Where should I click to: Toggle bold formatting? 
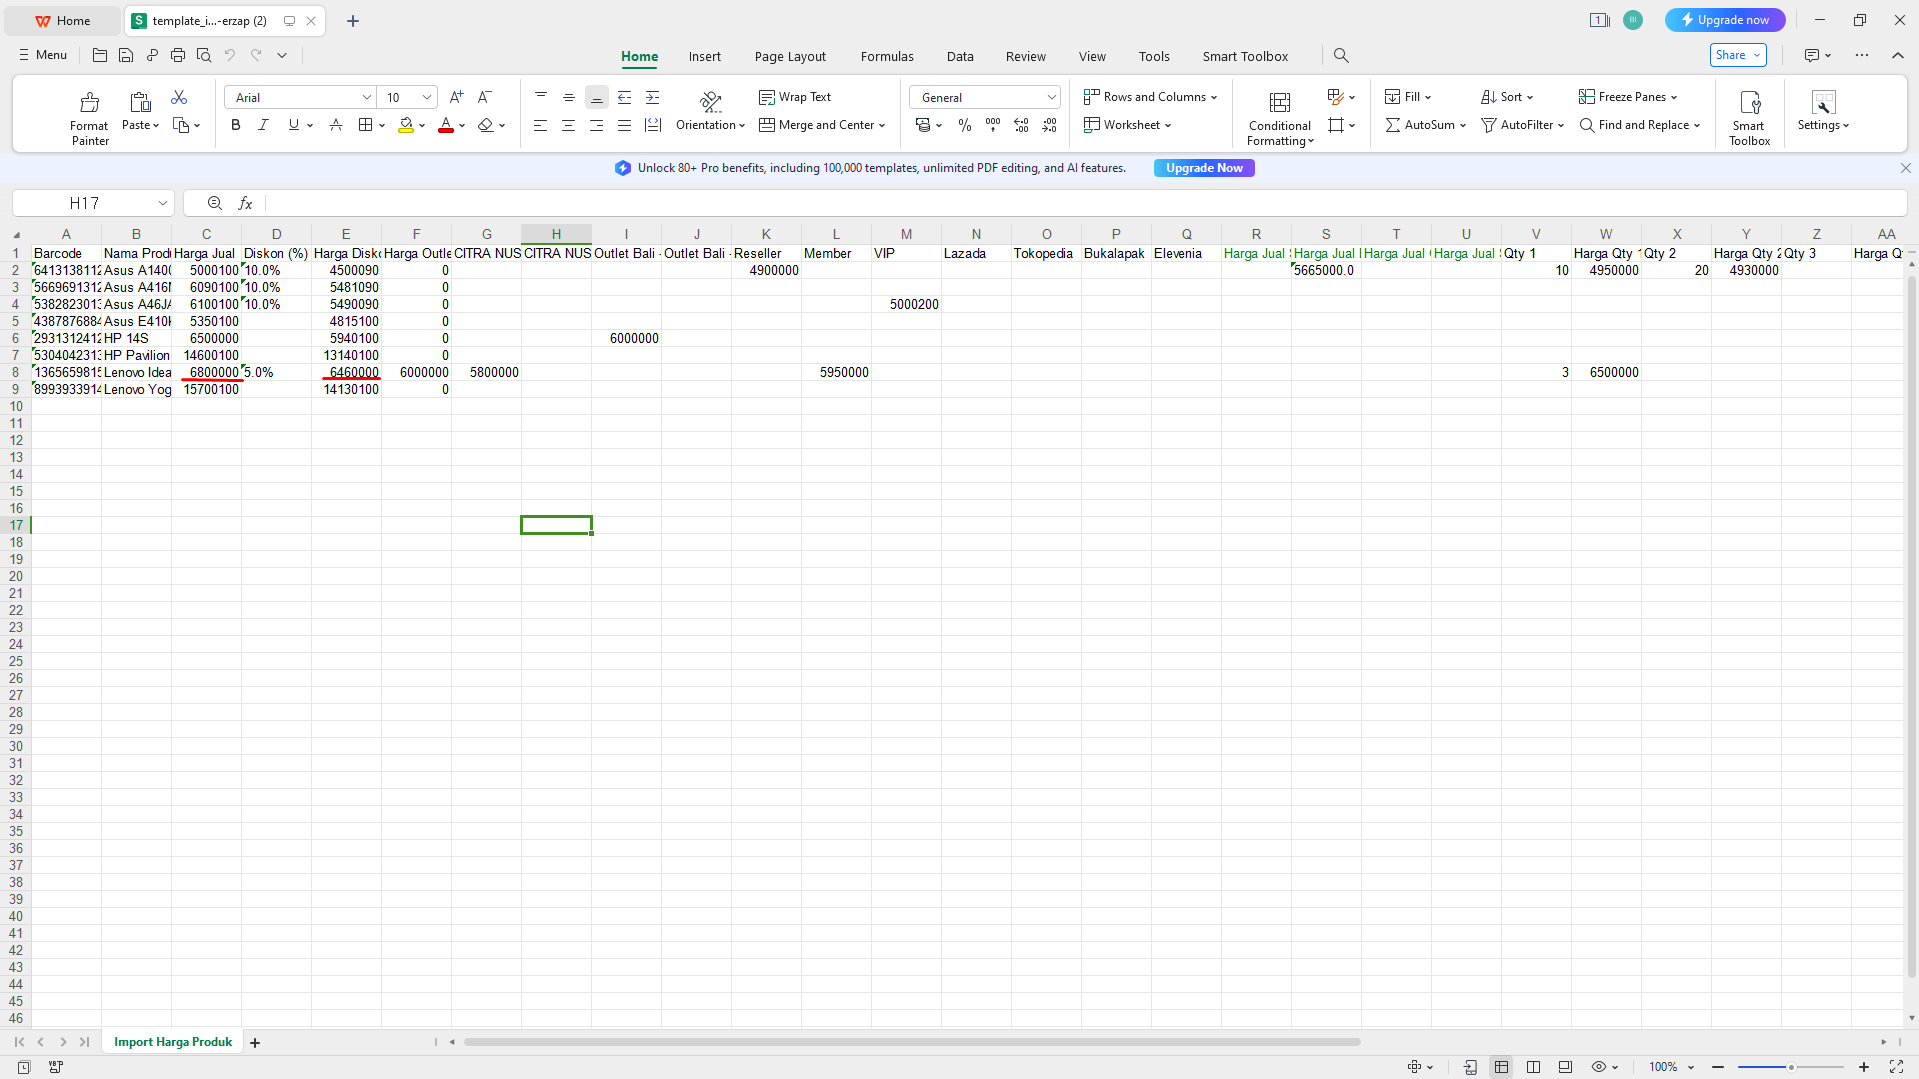click(x=236, y=125)
